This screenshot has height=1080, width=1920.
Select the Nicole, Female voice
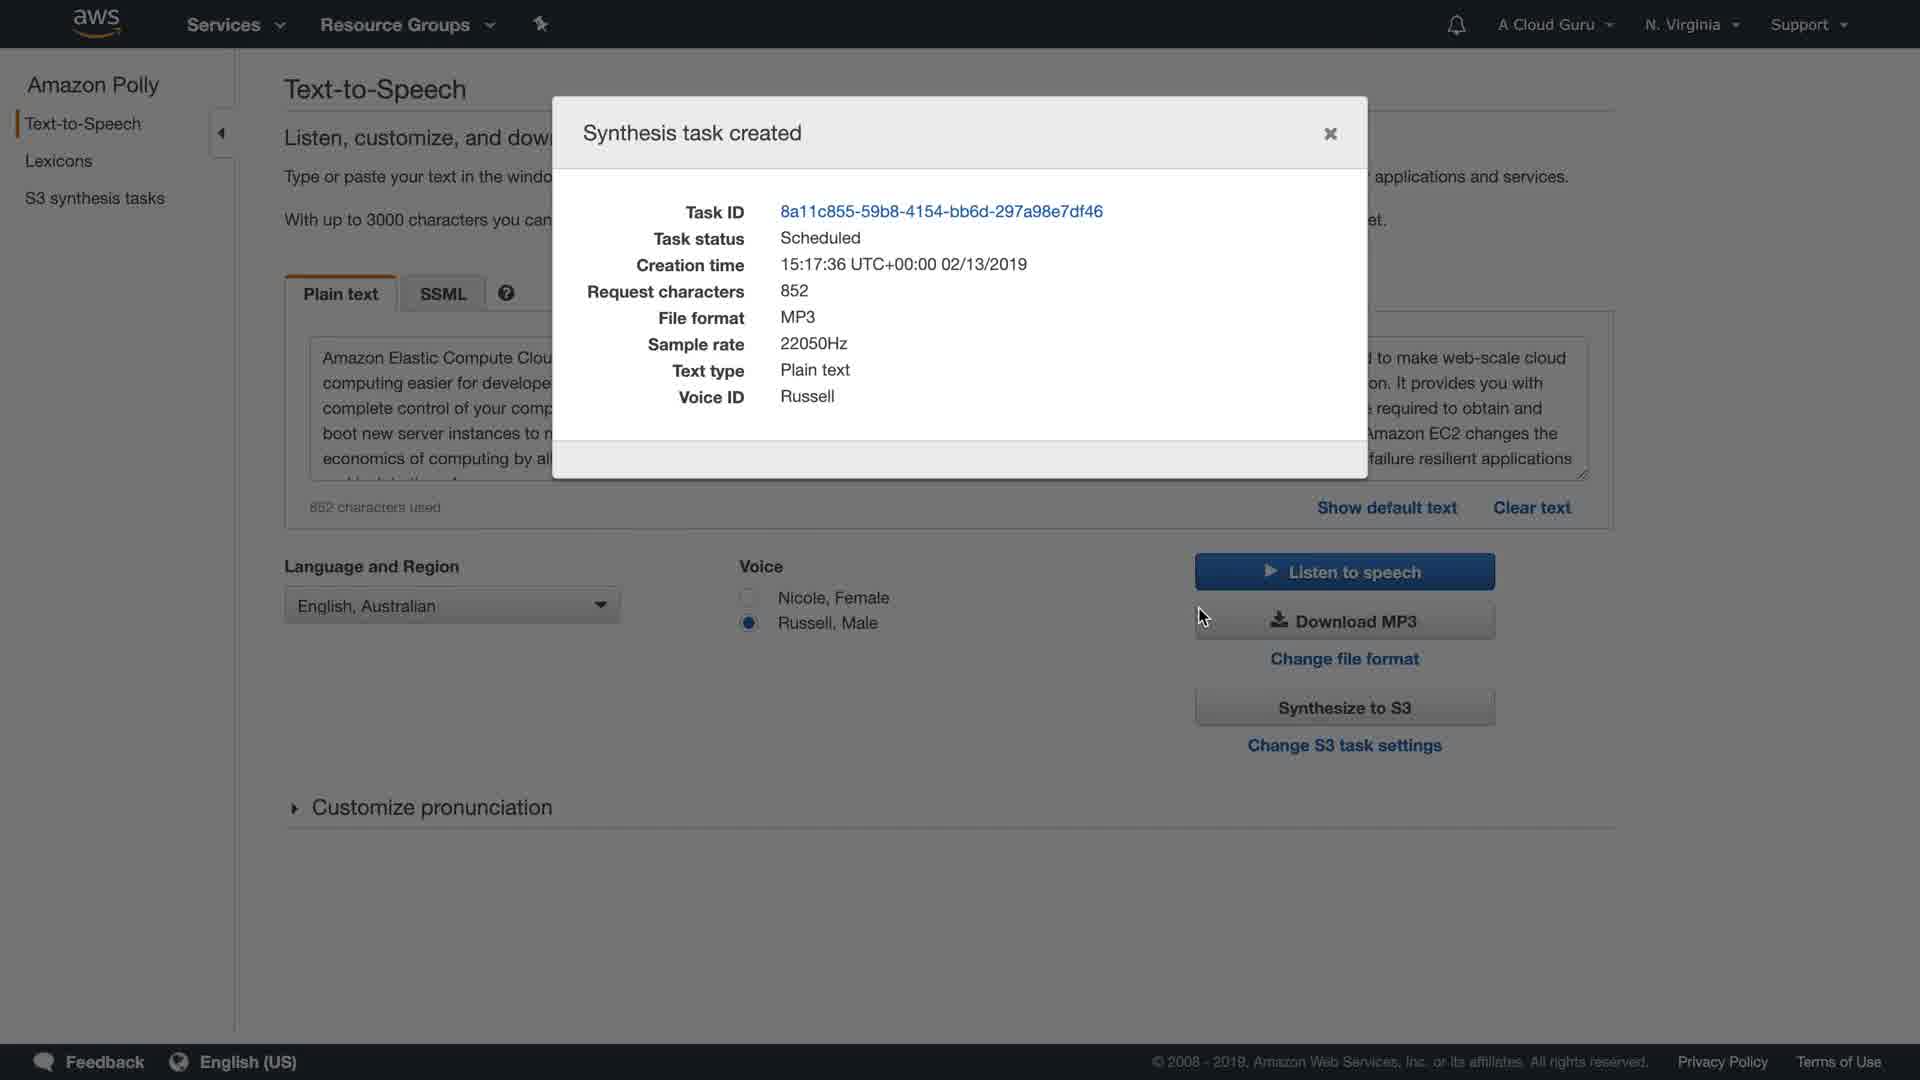749,598
